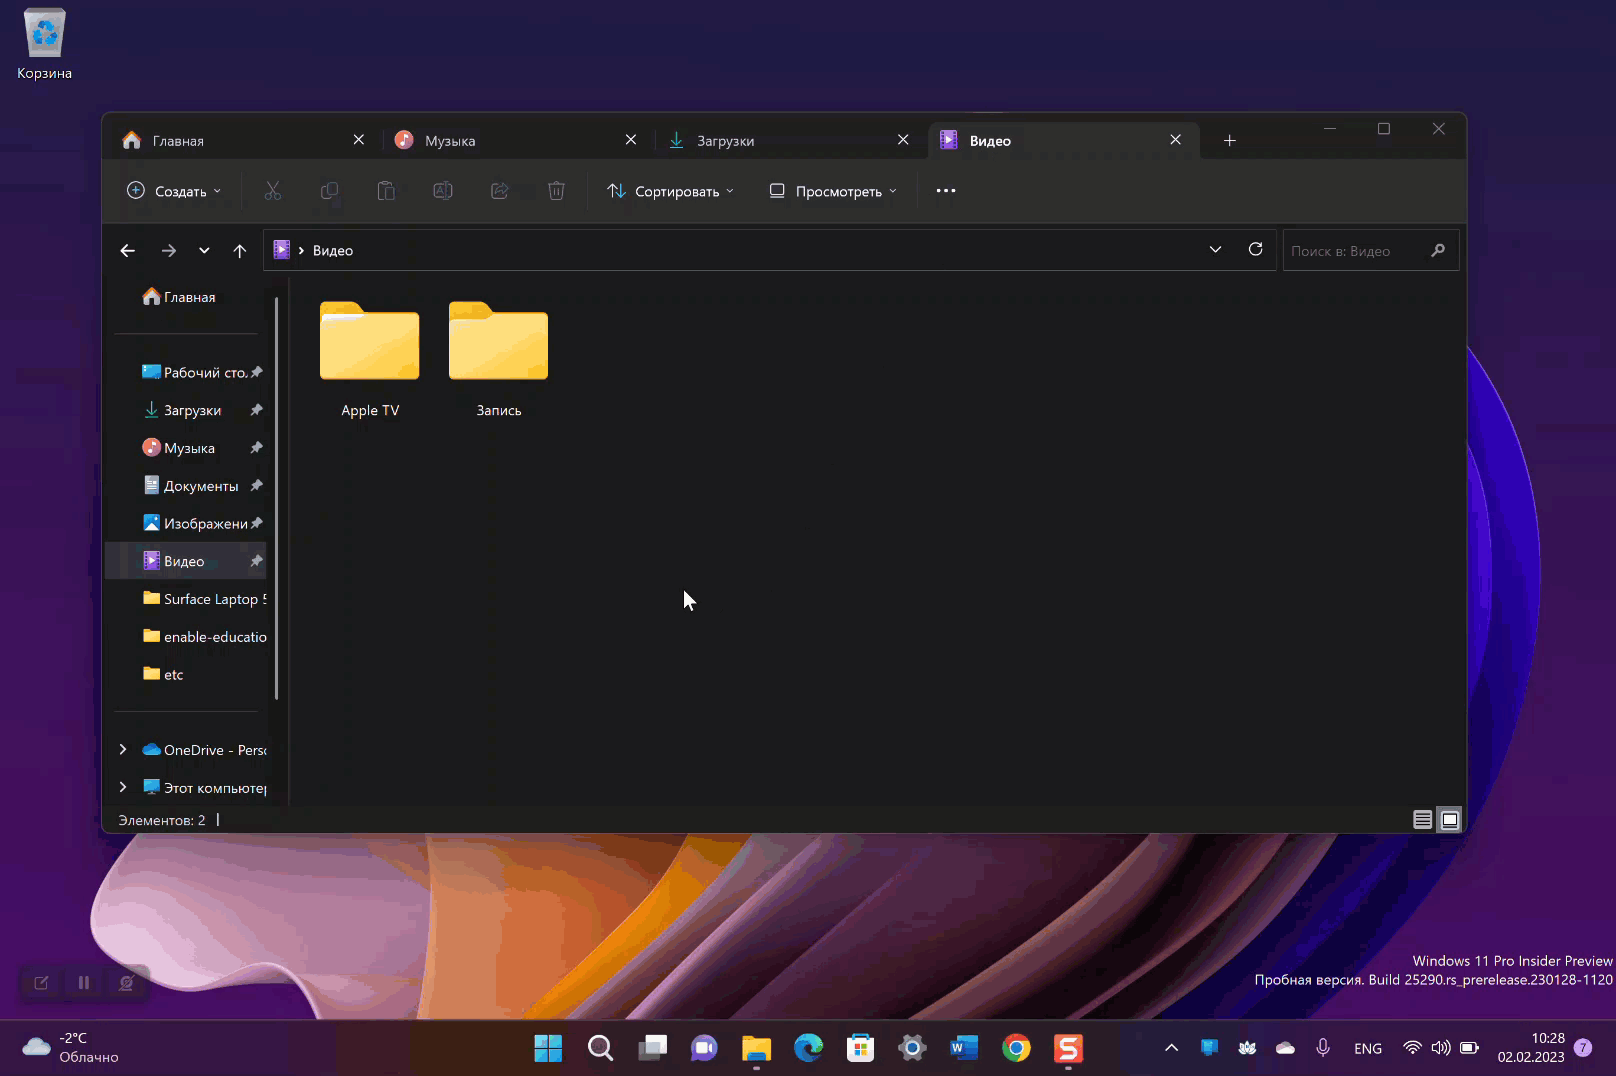Open etc folder in sidebar
This screenshot has height=1076, width=1616.
tap(186, 675)
